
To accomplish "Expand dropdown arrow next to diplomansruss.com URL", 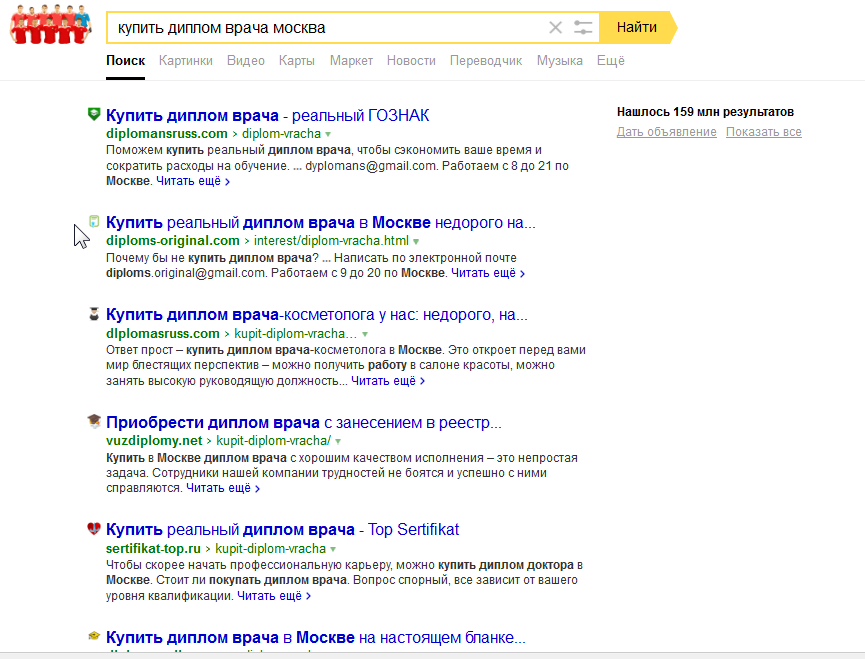I will click(328, 134).
